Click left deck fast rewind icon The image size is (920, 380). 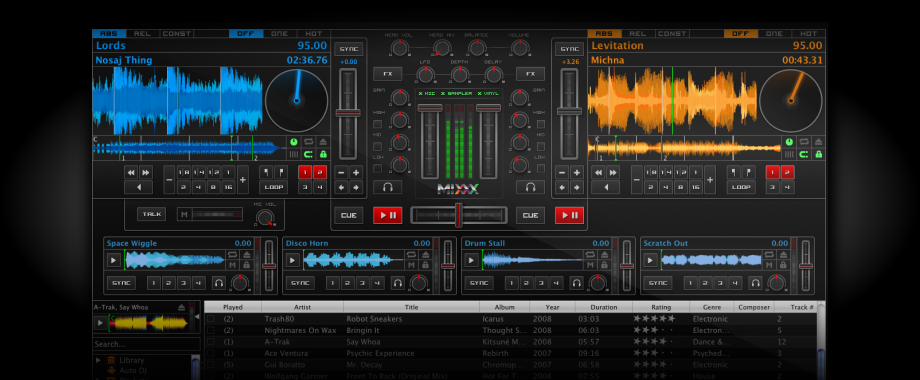(x=131, y=172)
